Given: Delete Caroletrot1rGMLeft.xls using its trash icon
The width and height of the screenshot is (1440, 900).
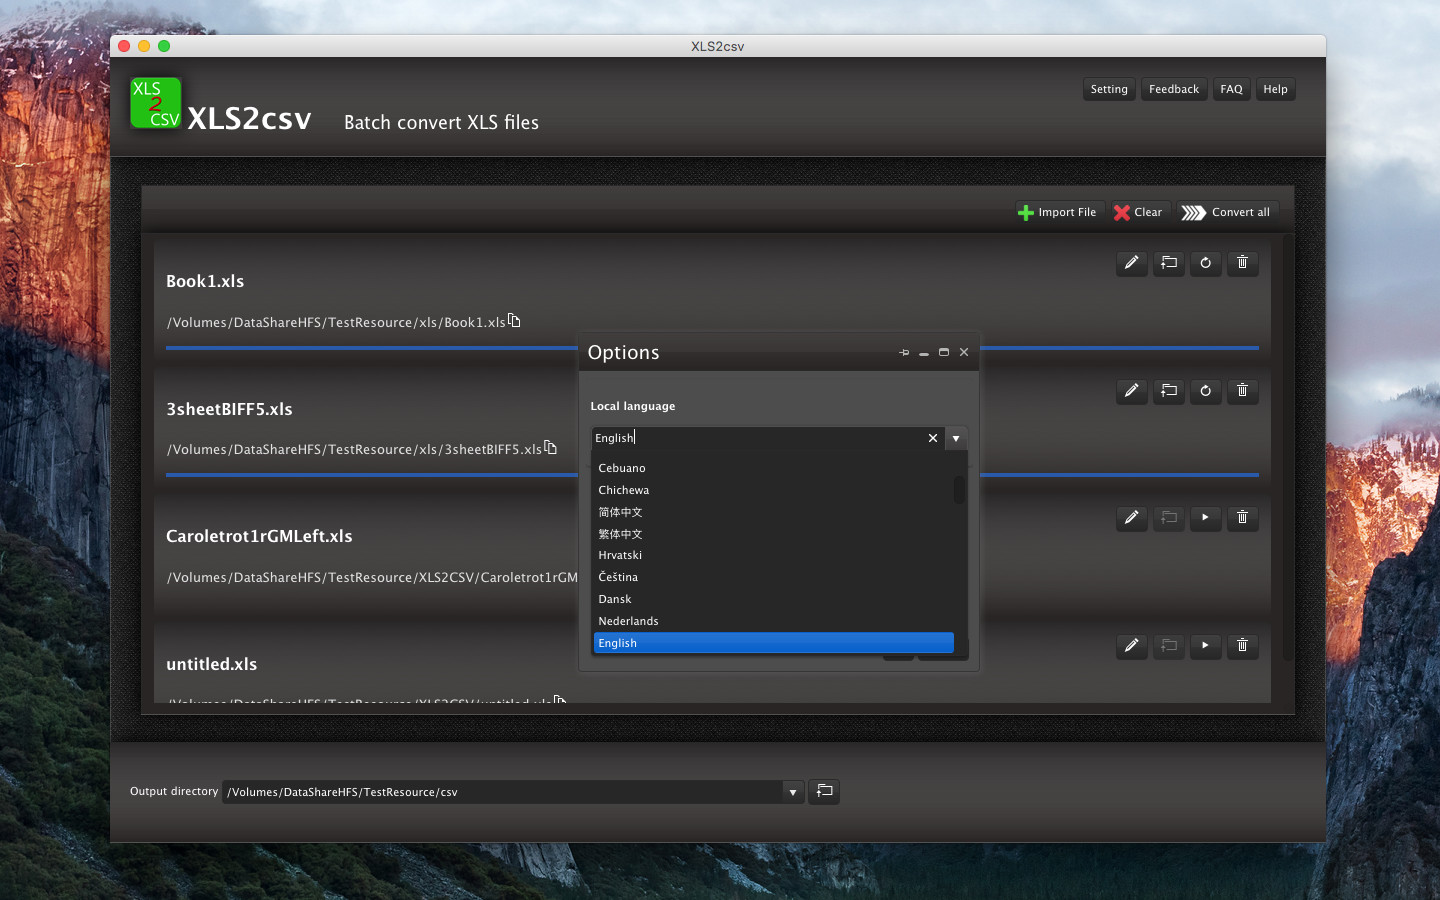Looking at the screenshot, I should (1242, 518).
